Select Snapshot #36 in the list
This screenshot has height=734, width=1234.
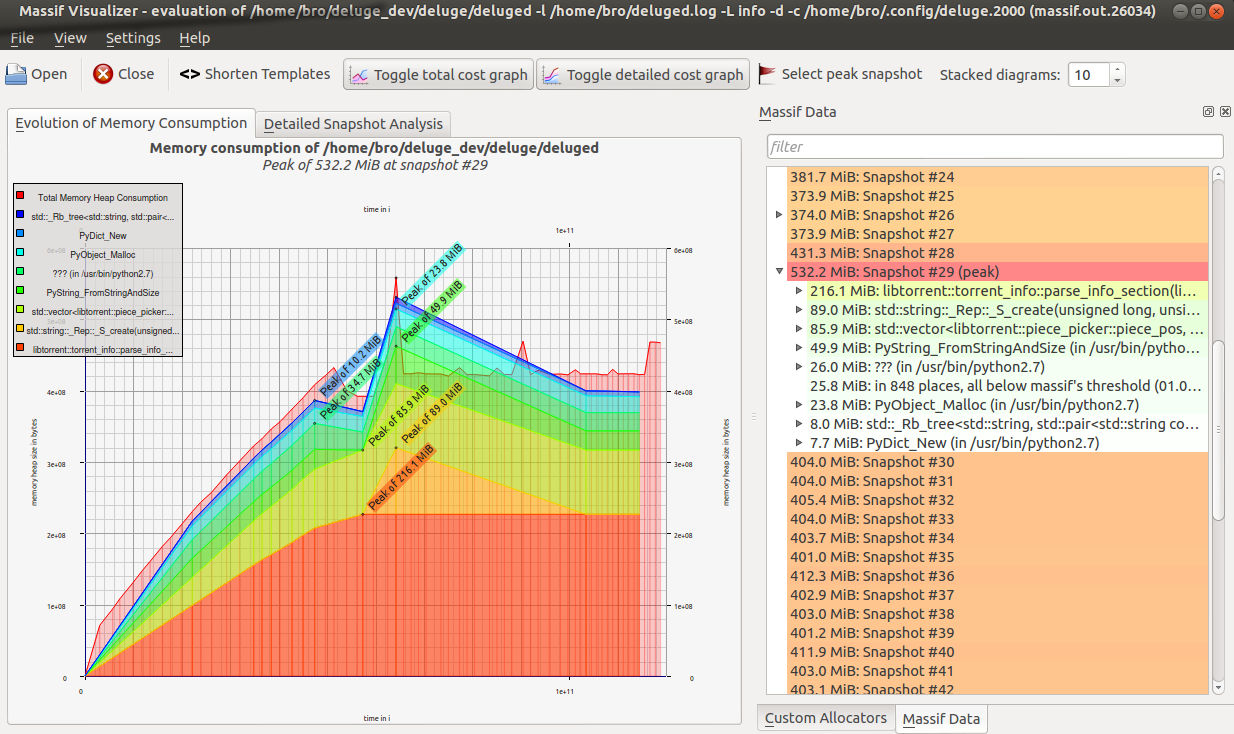(872, 576)
